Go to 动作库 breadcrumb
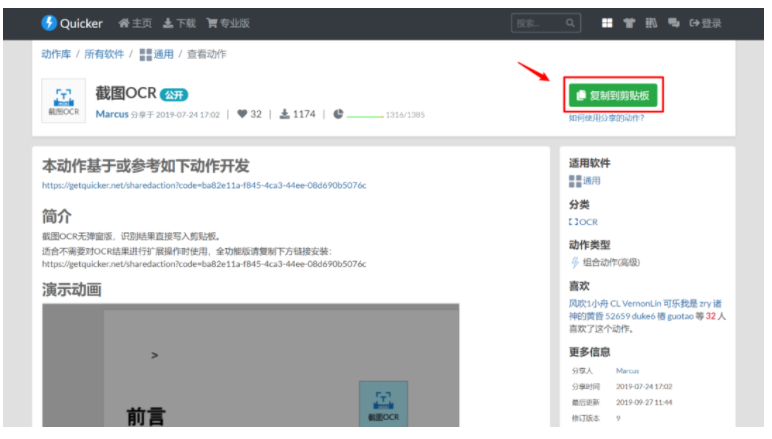The height and width of the screenshot is (439, 772). point(56,54)
